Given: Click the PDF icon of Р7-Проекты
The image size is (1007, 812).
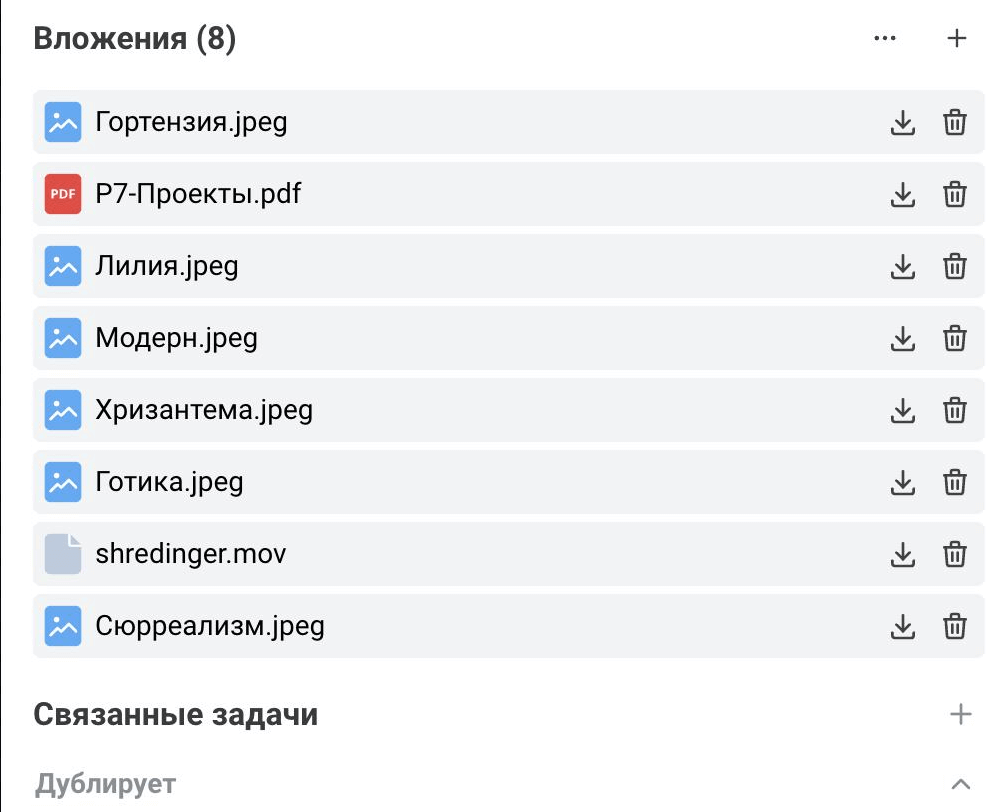Looking at the screenshot, I should click(63, 194).
